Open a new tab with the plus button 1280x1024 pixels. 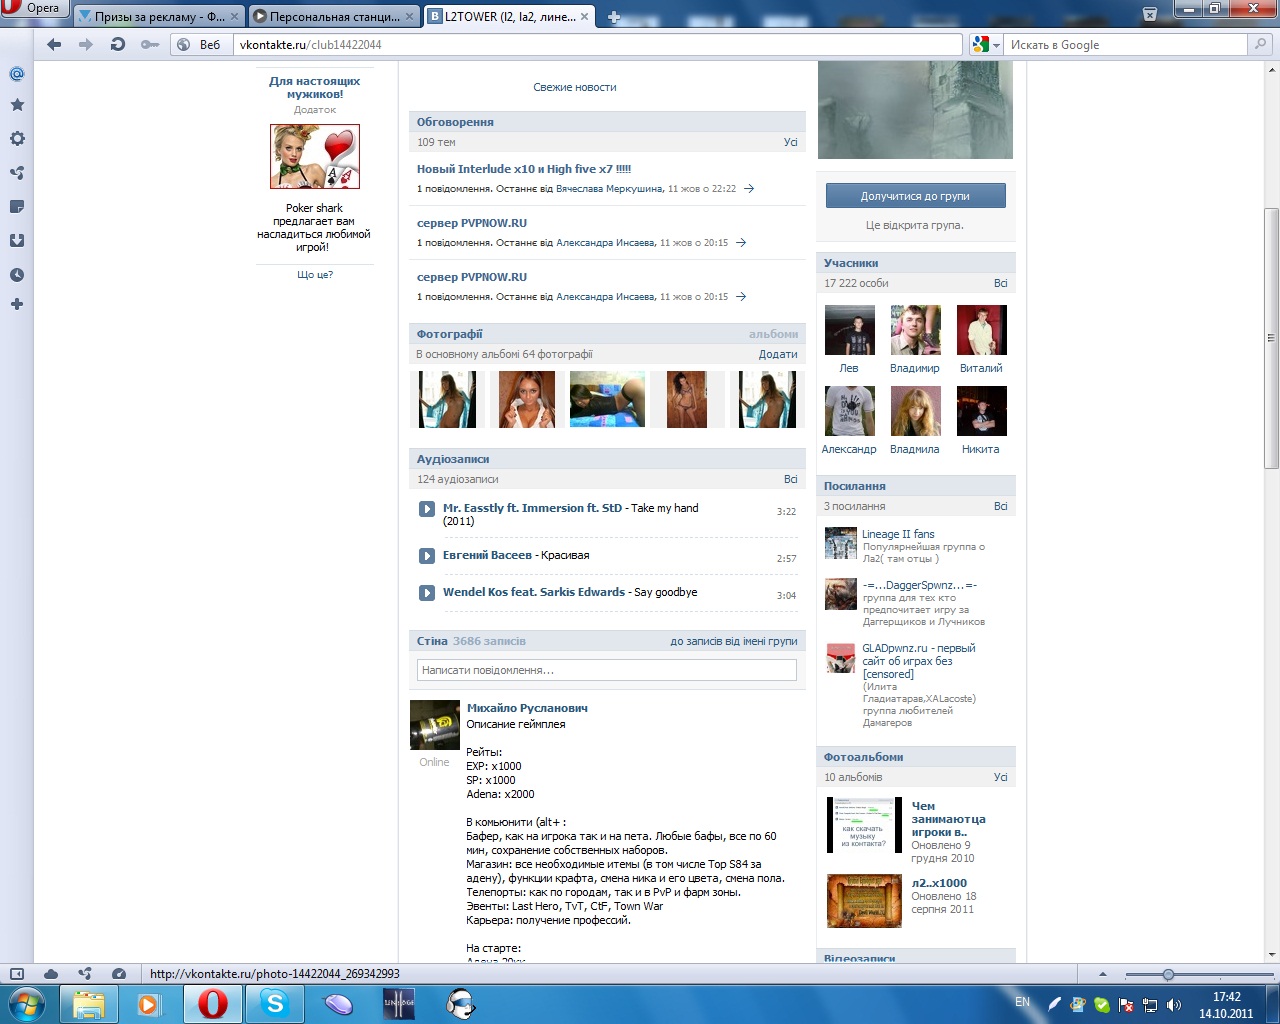(614, 17)
